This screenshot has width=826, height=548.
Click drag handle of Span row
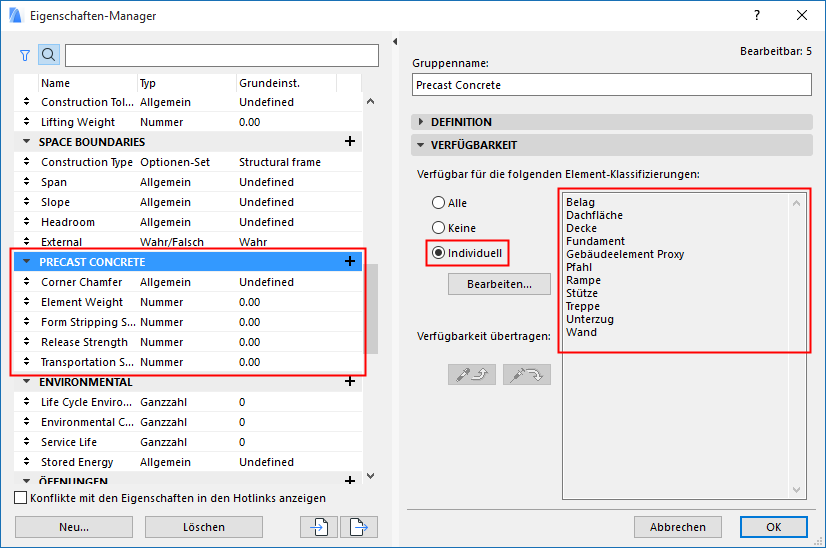pyautogui.click(x=26, y=181)
